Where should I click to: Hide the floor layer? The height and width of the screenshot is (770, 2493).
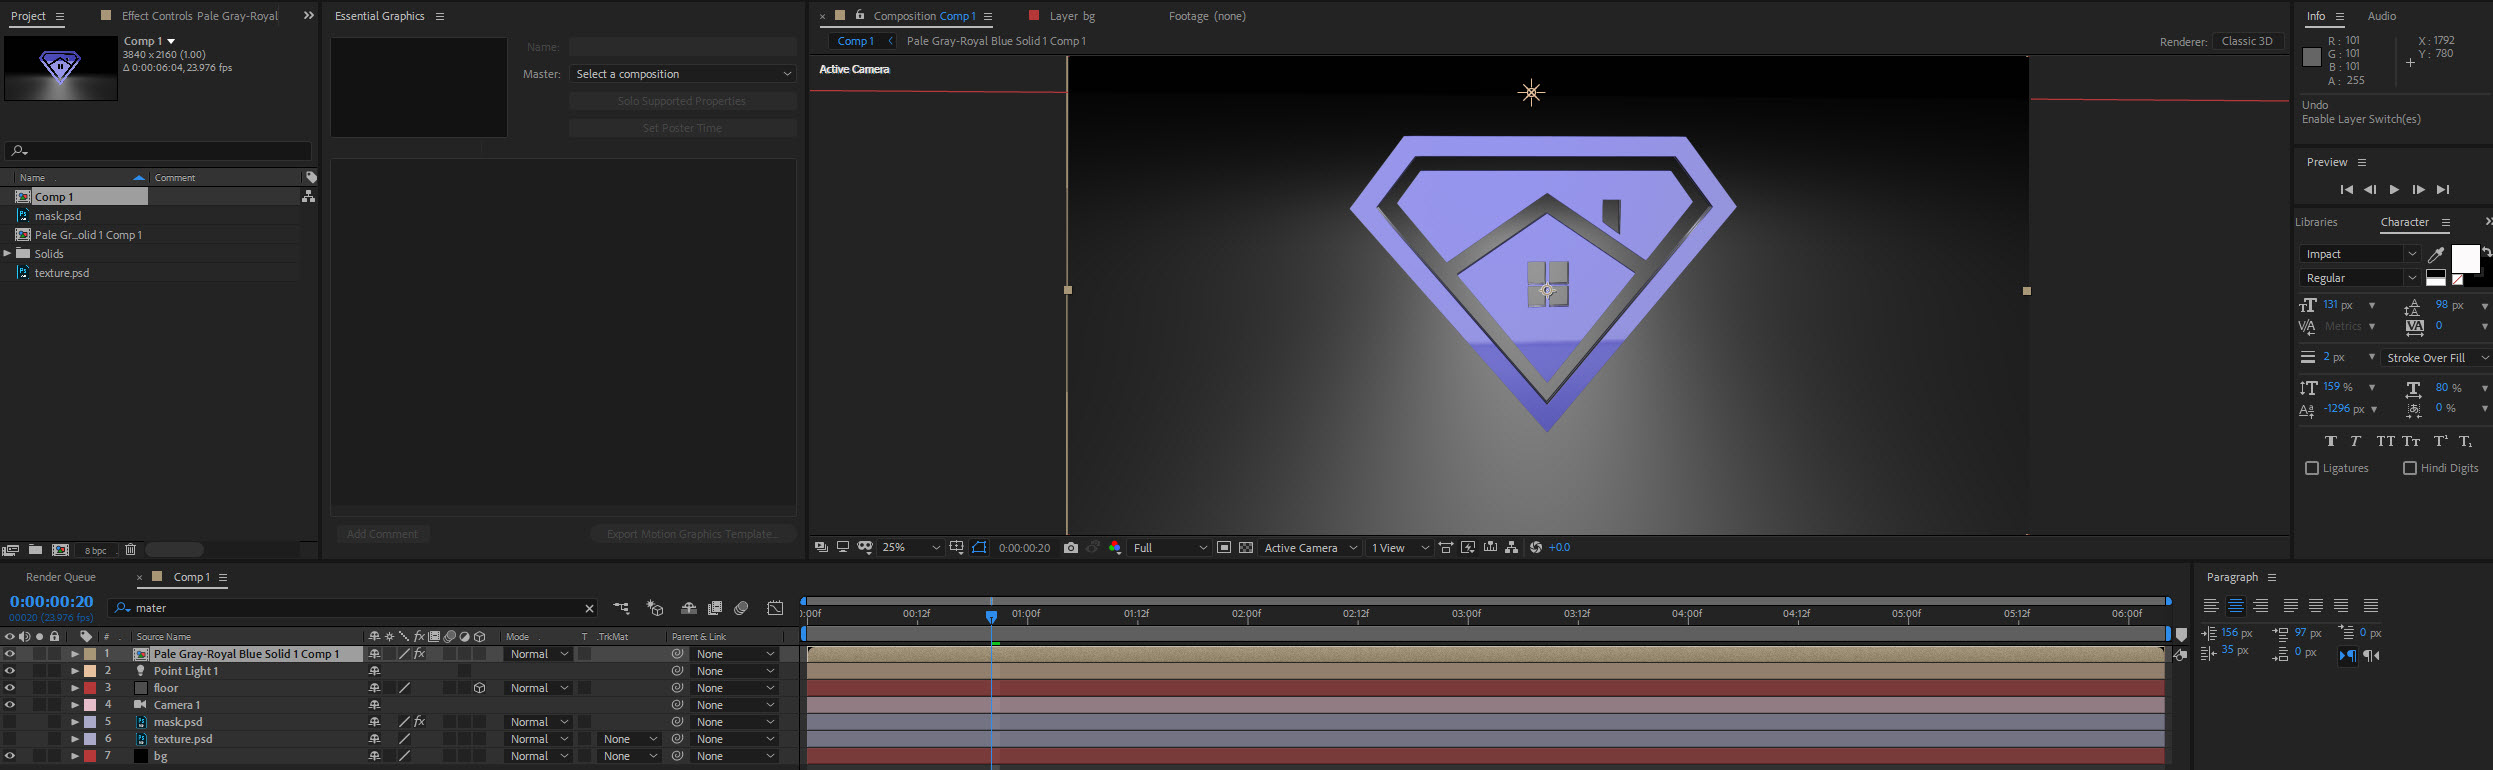10,688
